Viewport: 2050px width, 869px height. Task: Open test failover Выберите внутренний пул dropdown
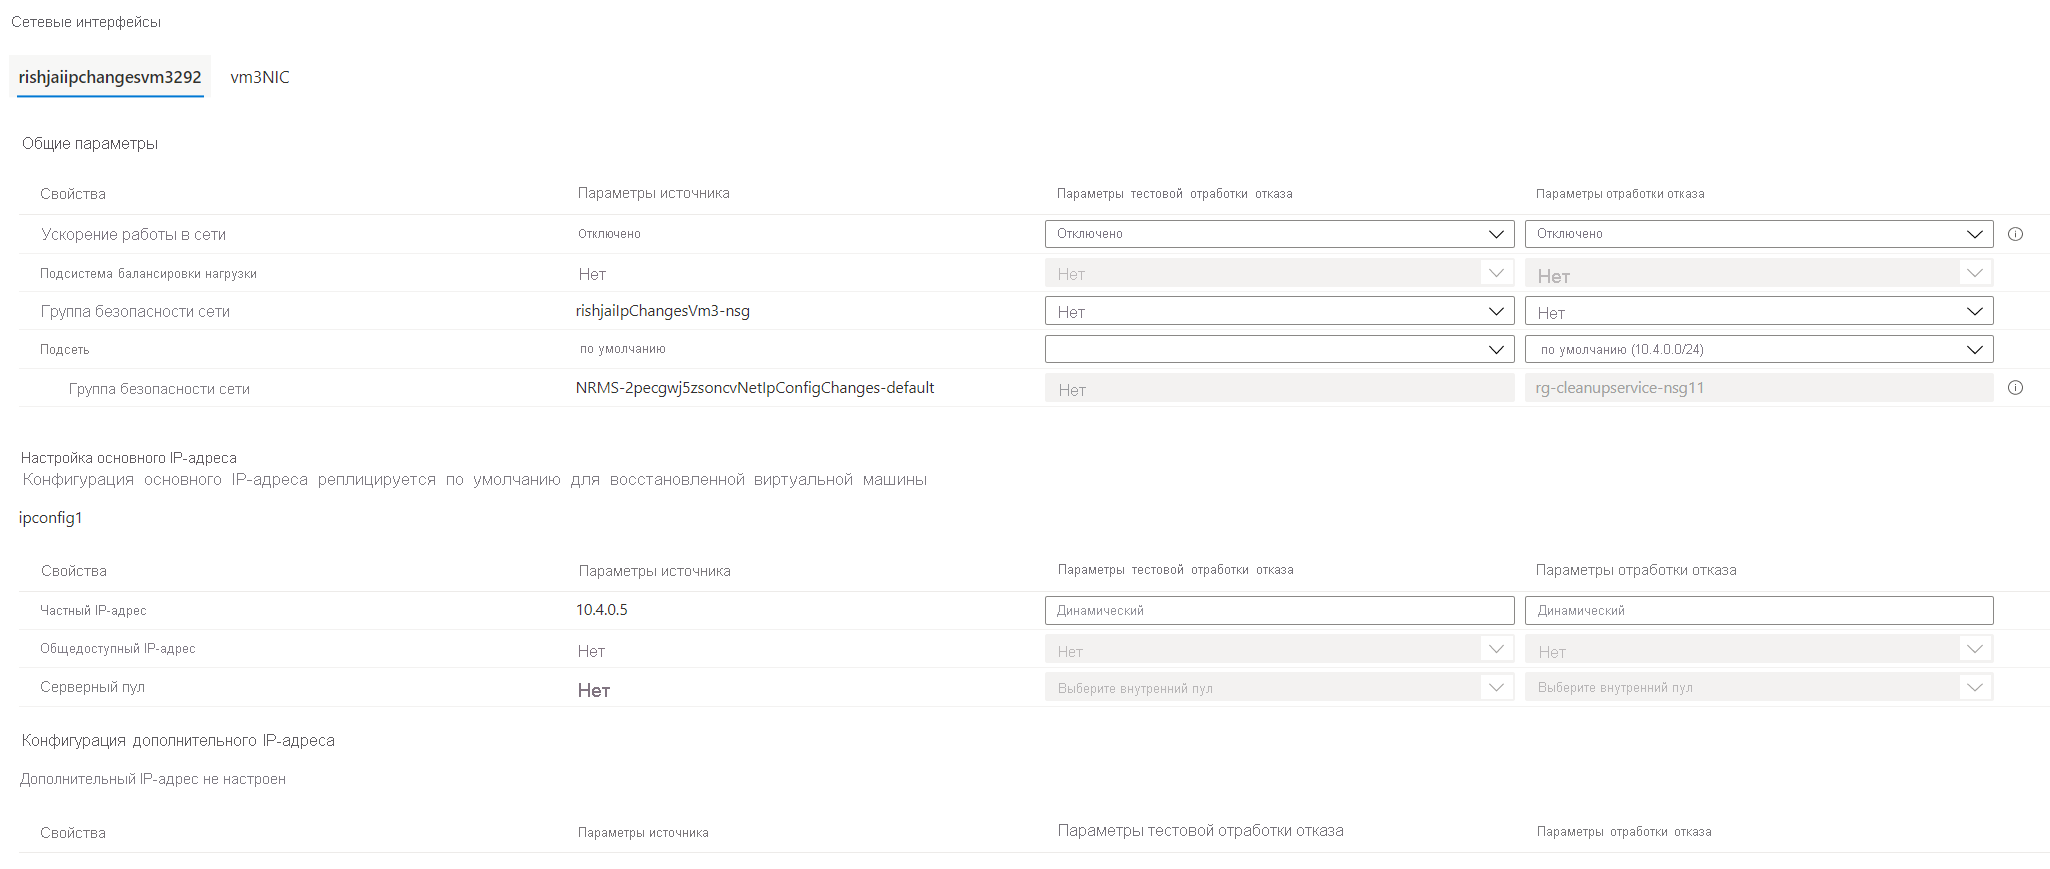pyautogui.click(x=1279, y=687)
